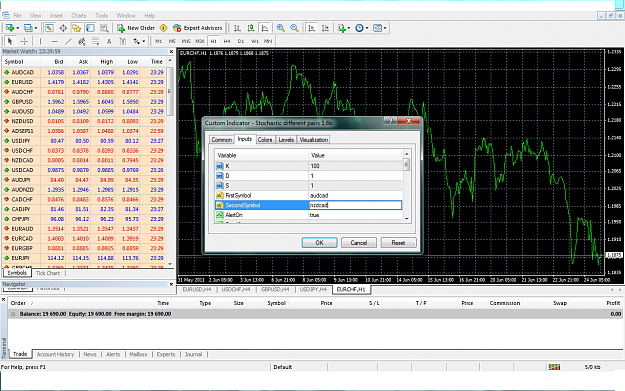Open the new chart dropdown arrow
The width and height of the screenshot is (625, 391).
[18, 28]
